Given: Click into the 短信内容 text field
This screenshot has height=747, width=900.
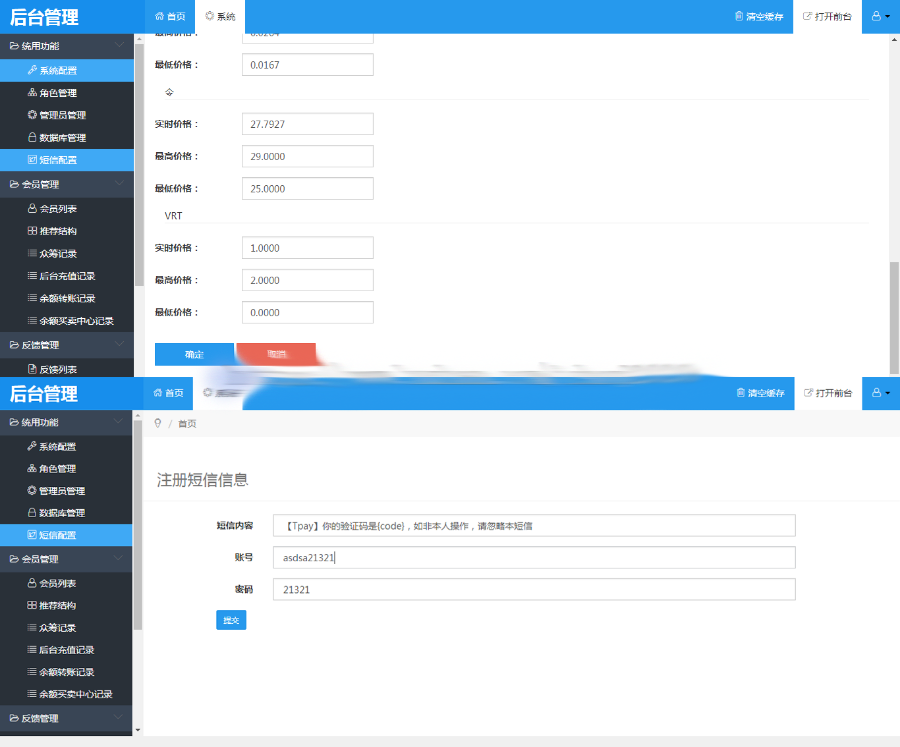Looking at the screenshot, I should pos(534,525).
